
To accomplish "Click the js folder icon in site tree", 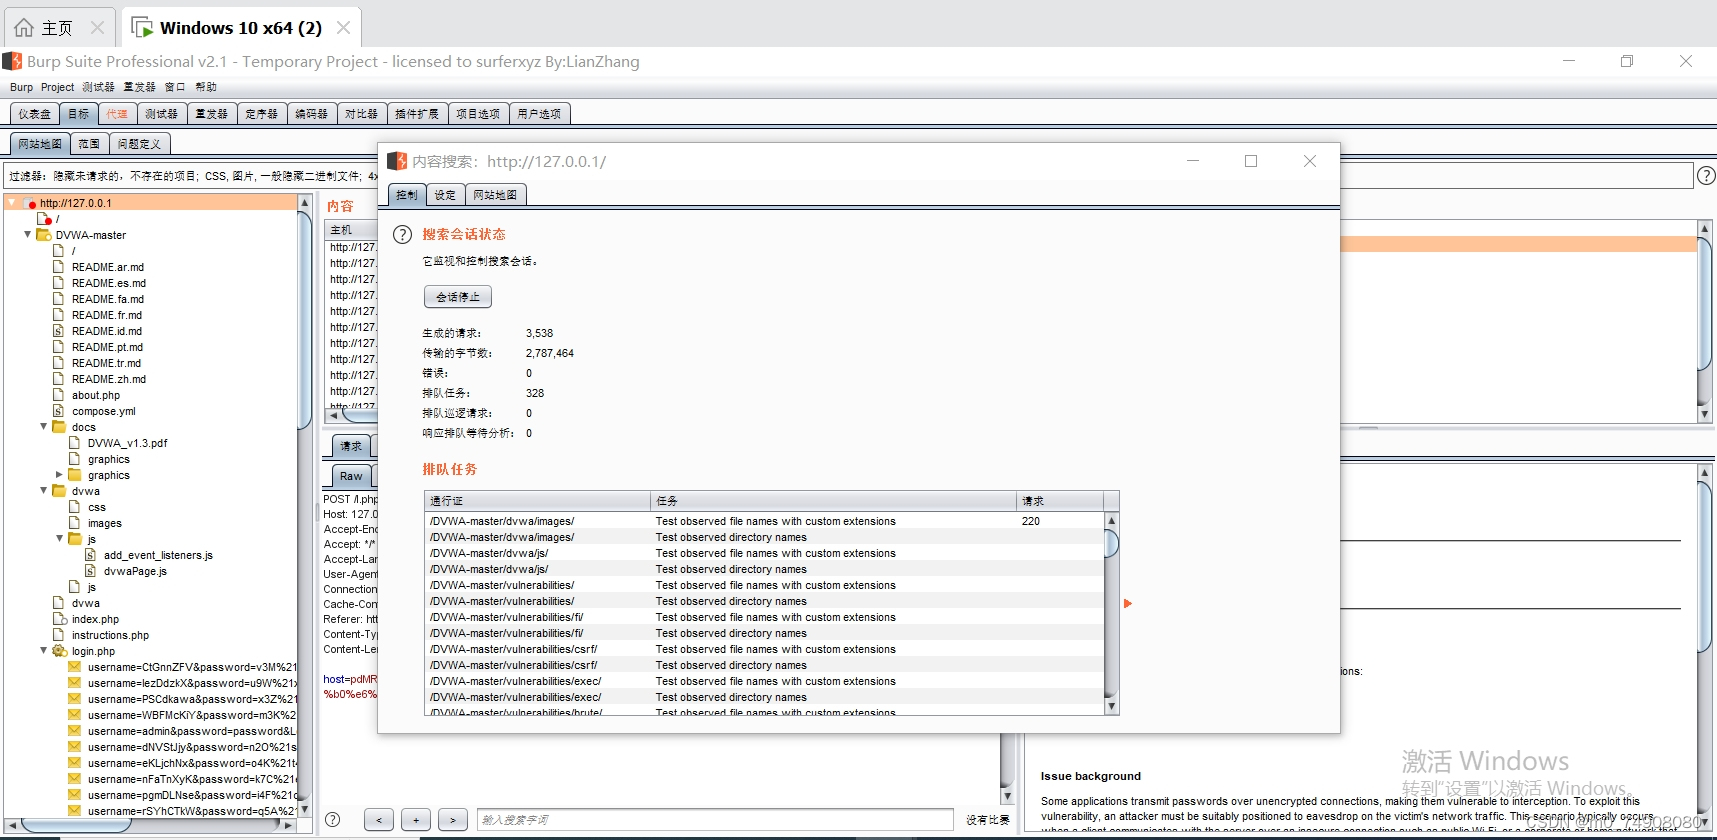I will (75, 539).
